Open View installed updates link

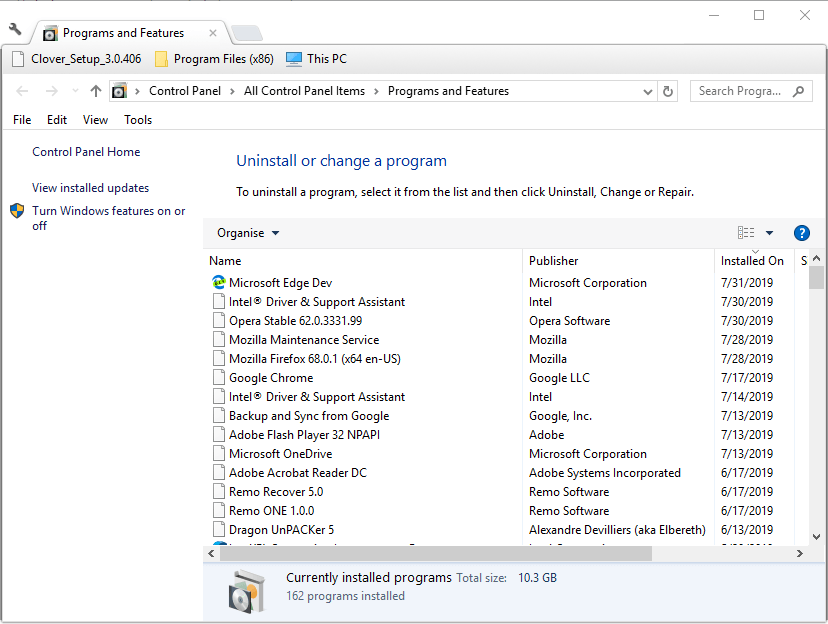click(90, 188)
